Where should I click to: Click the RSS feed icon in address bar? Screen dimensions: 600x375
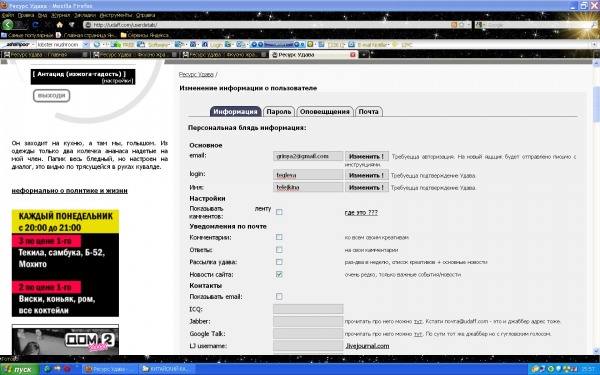point(454,25)
